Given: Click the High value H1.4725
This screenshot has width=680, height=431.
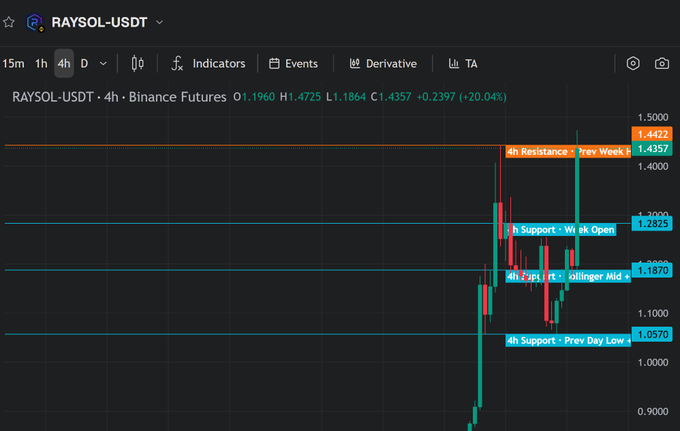Looking at the screenshot, I should tap(301, 97).
